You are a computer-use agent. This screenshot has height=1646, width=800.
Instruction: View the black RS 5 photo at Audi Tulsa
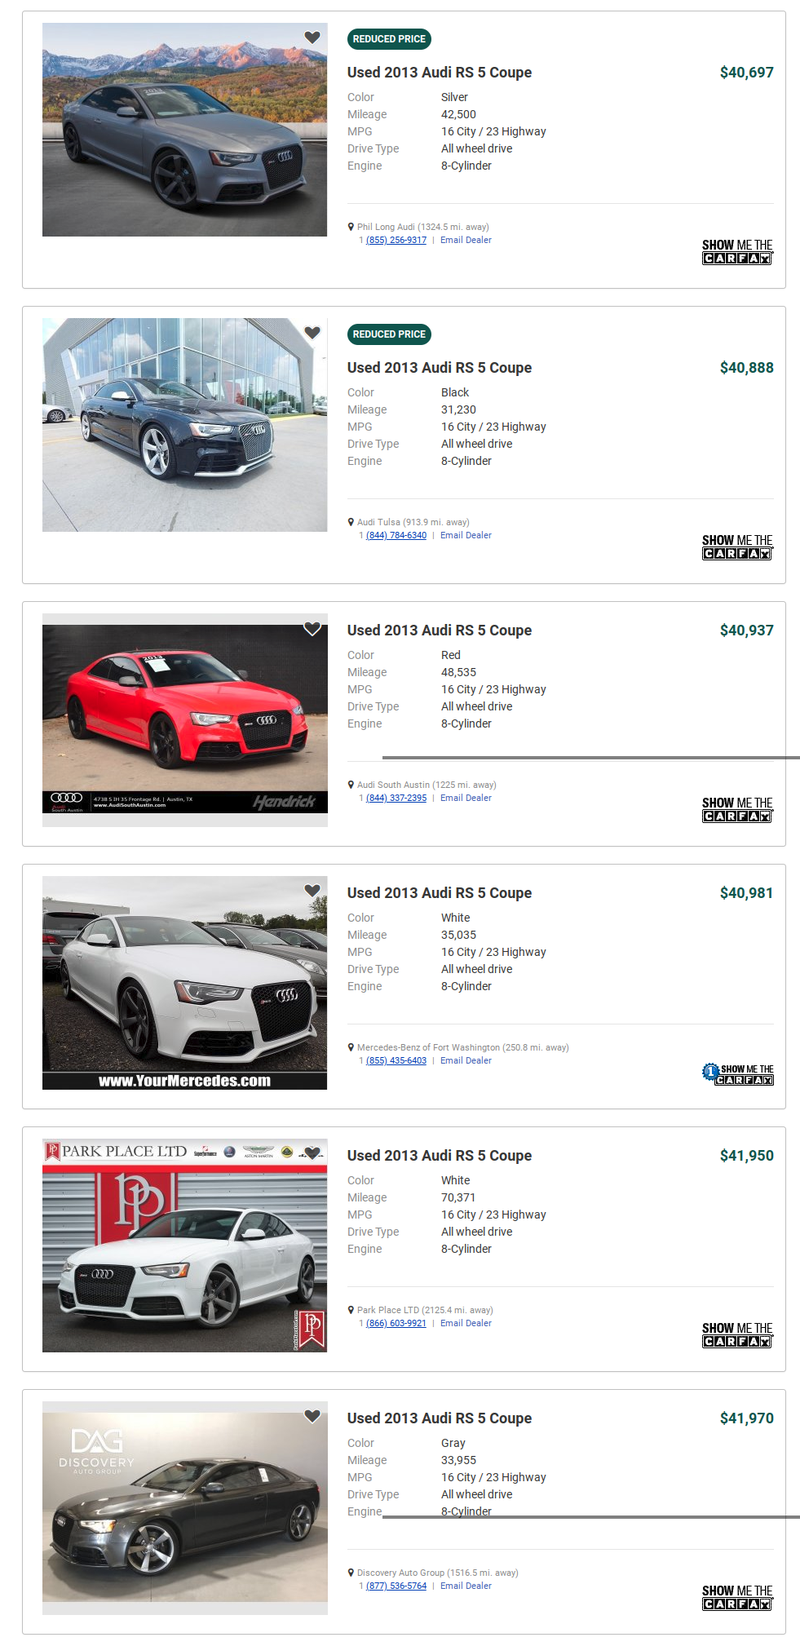click(x=184, y=425)
